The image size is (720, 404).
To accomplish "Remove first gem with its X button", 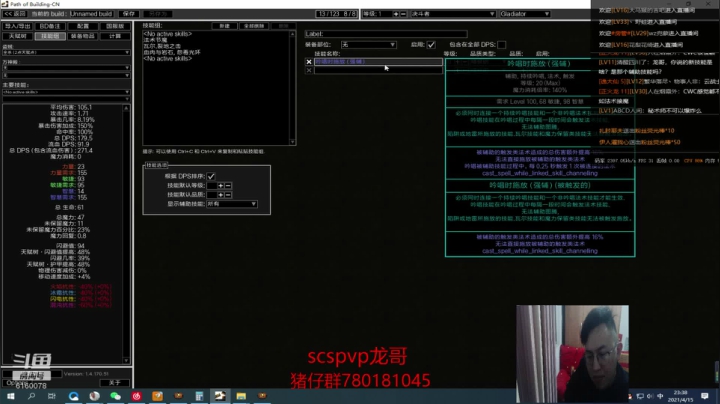I will [x=309, y=62].
